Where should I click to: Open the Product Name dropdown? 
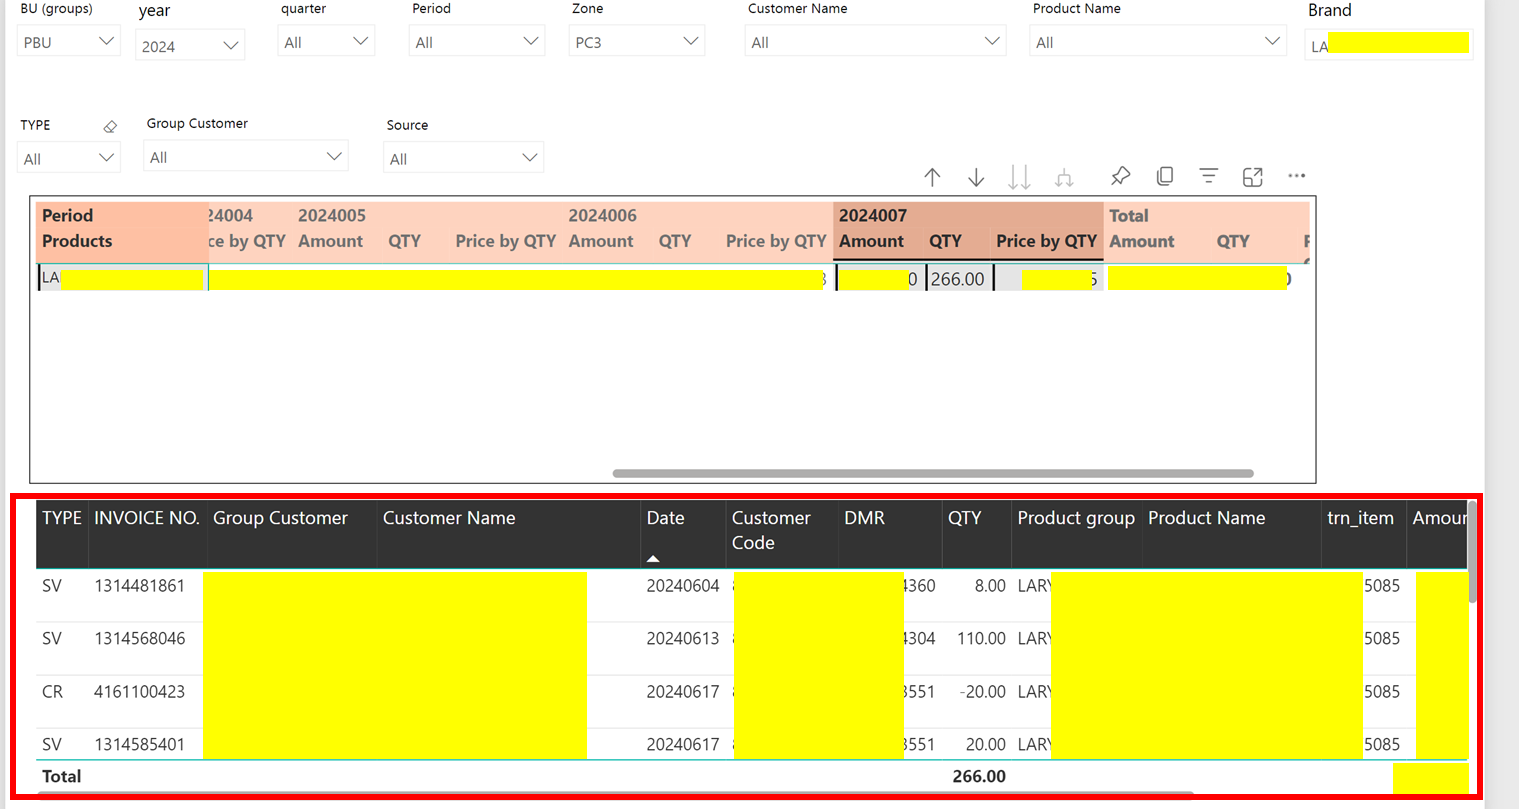pyautogui.click(x=1157, y=42)
